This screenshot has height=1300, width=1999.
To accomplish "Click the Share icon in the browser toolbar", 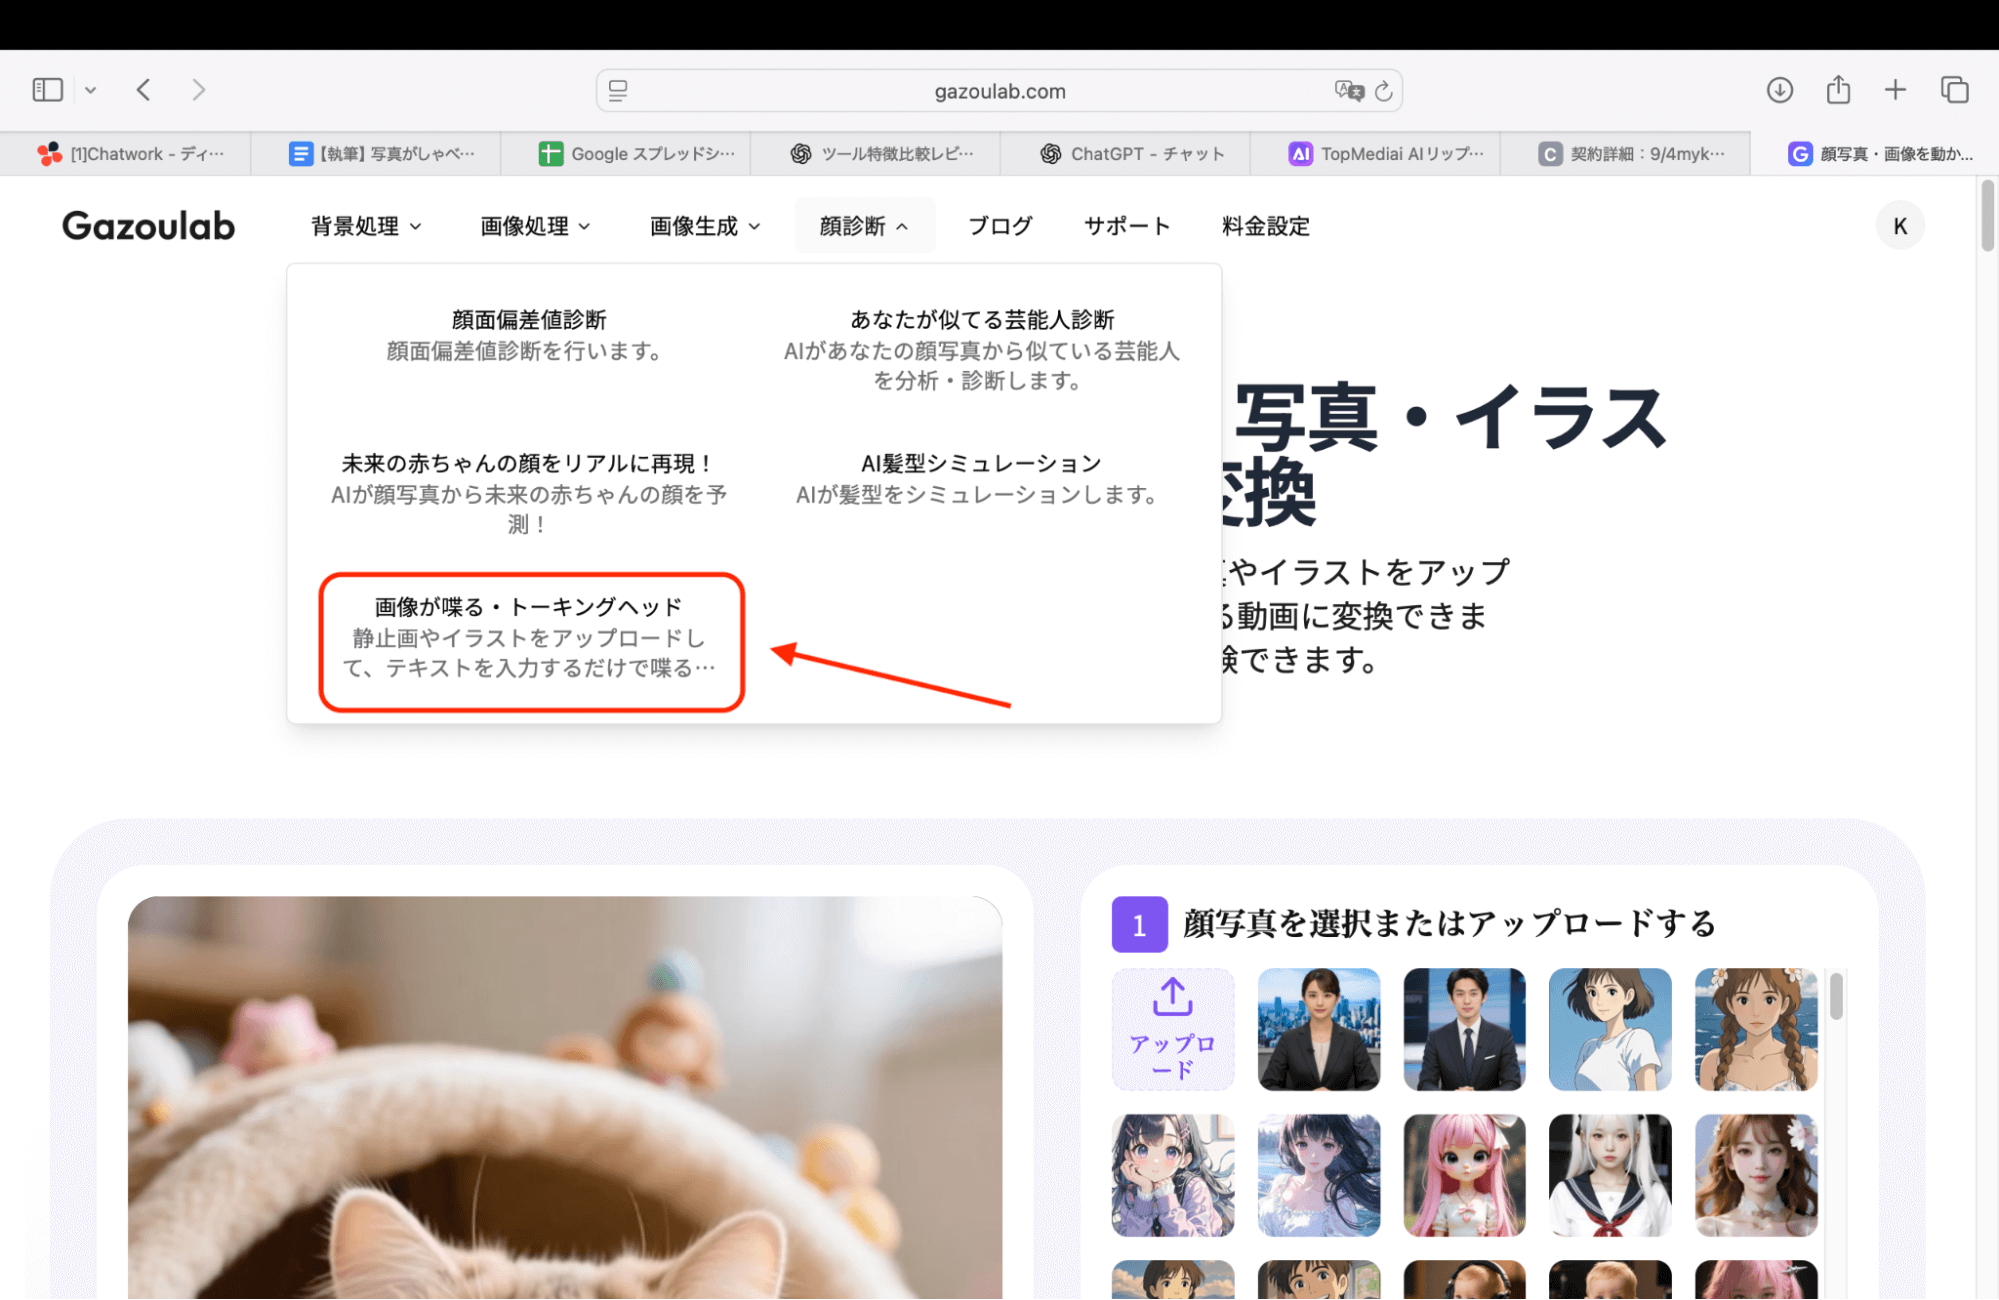I will (x=1837, y=89).
